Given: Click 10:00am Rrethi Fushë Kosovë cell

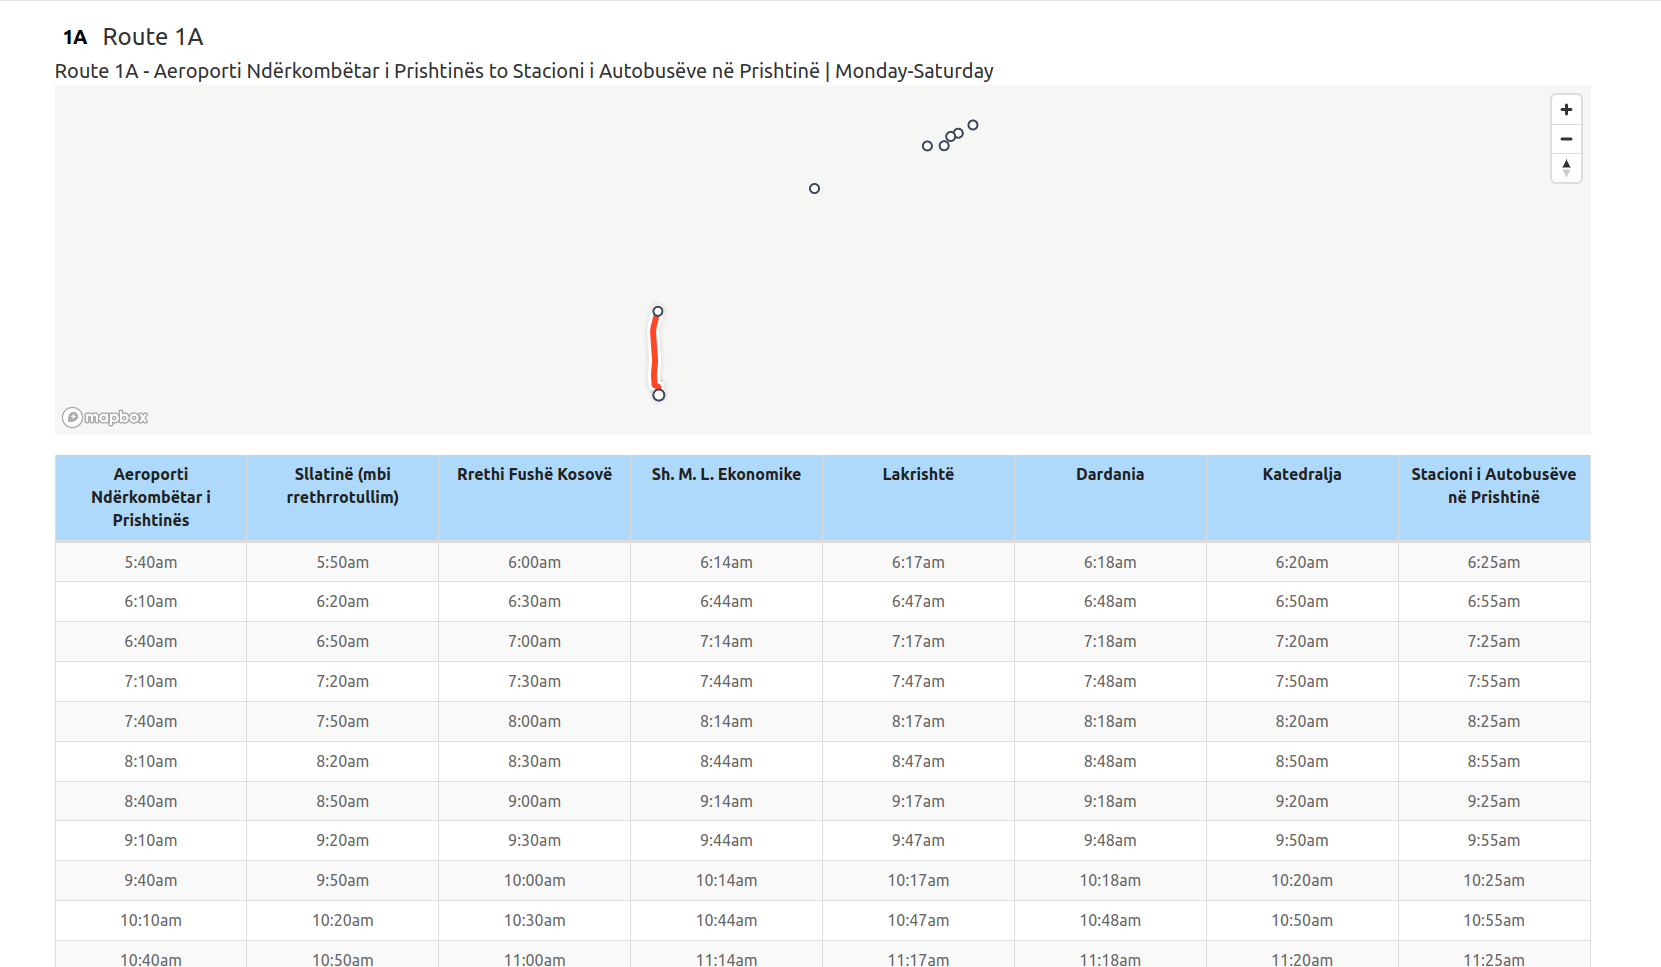Looking at the screenshot, I should 535,881.
